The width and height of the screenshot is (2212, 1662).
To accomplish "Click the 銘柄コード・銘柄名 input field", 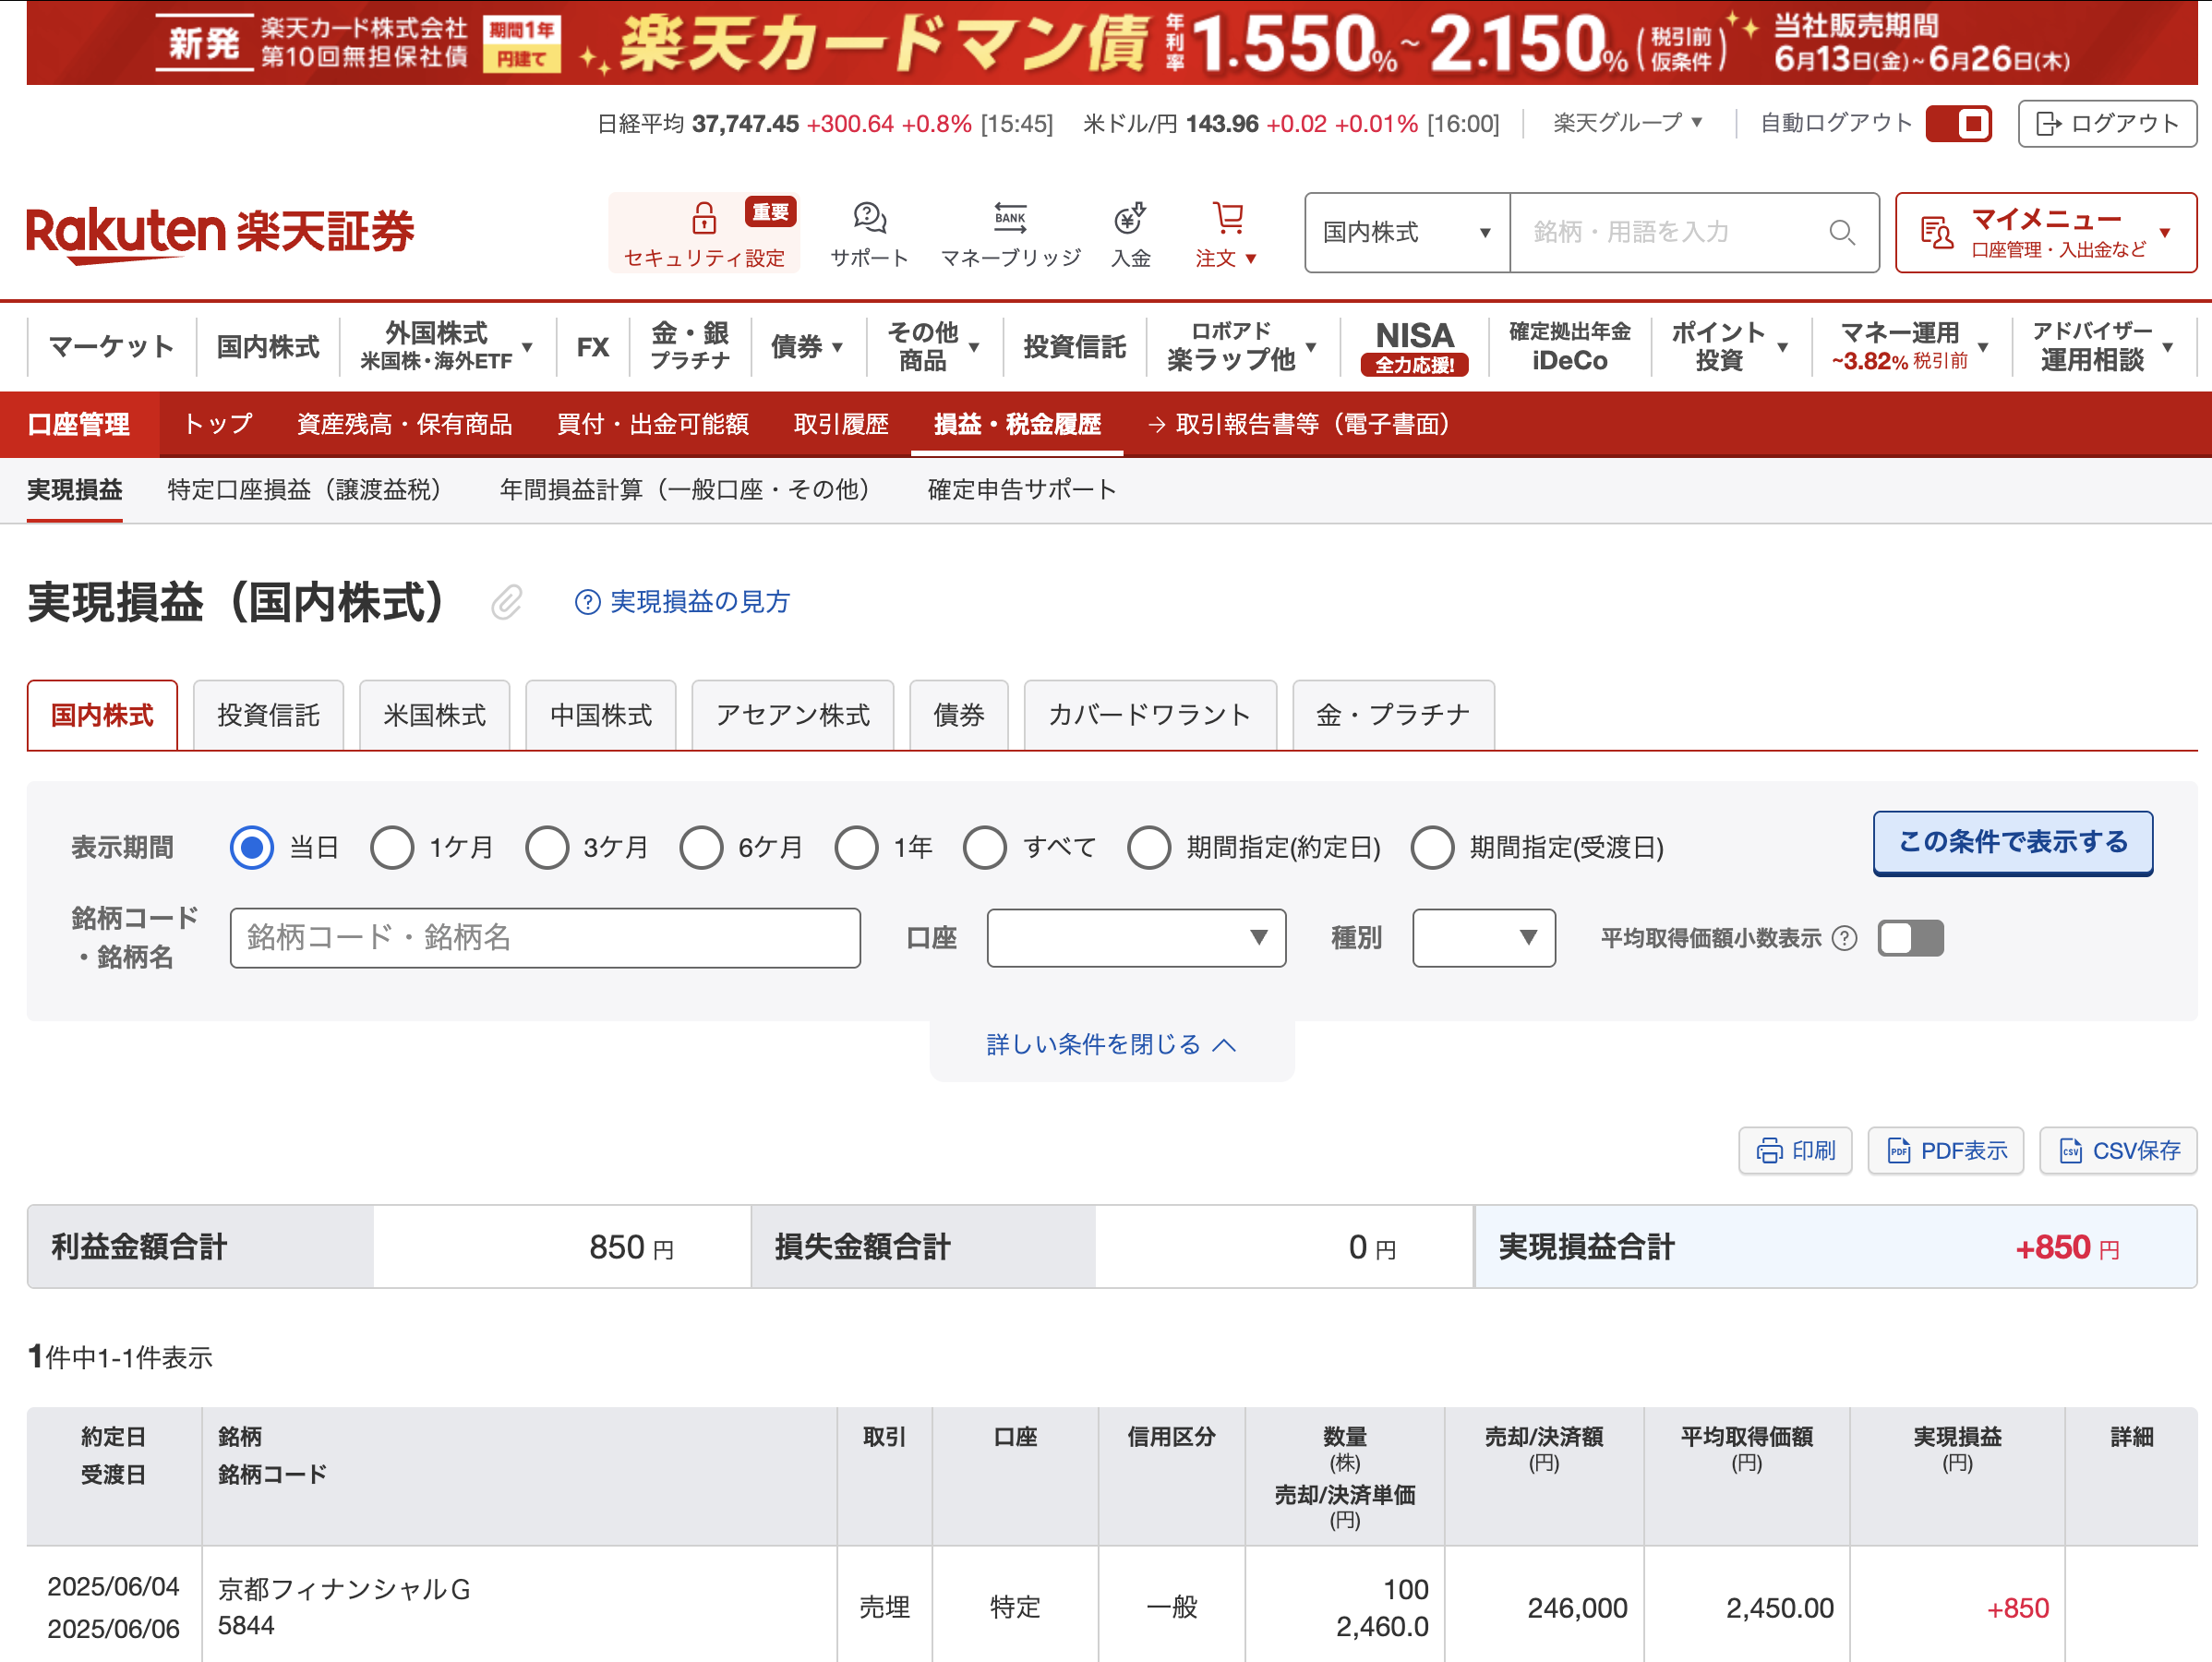I will pyautogui.click(x=545, y=938).
